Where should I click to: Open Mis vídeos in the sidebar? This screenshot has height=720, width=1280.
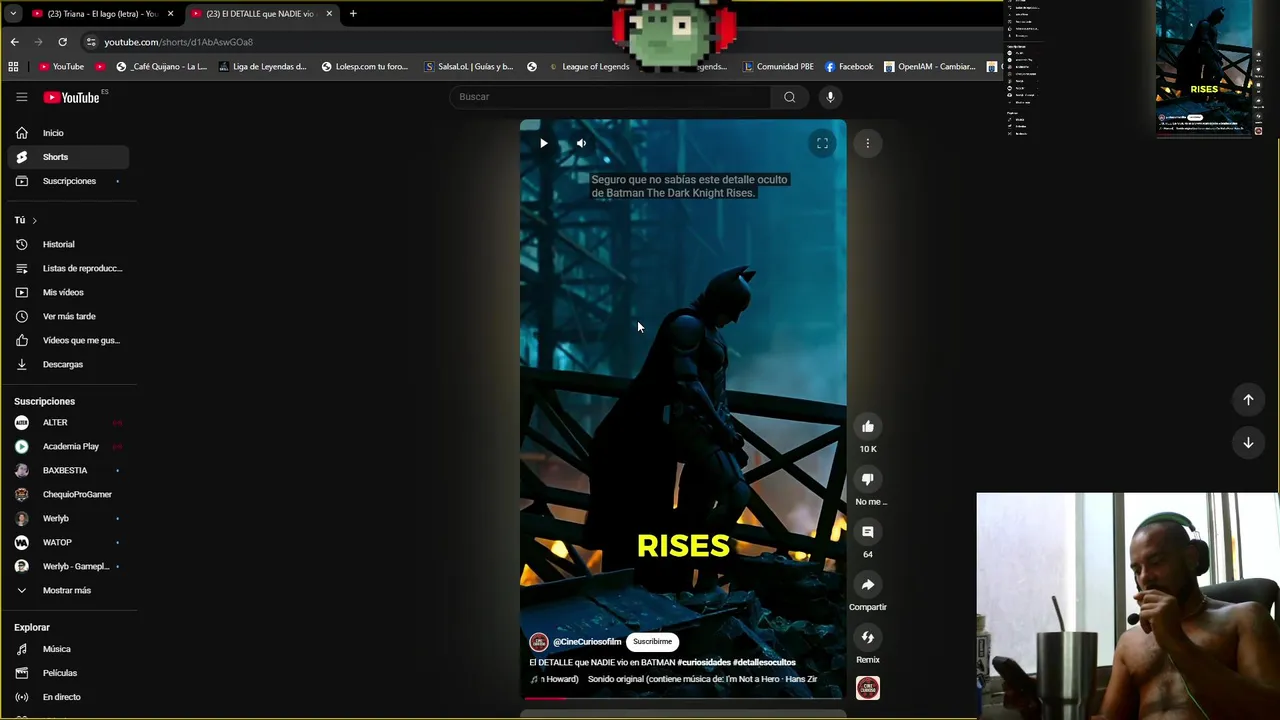pyautogui.click(x=69, y=292)
